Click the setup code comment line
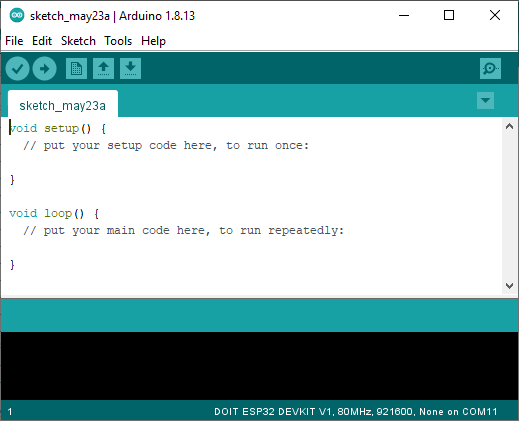The height and width of the screenshot is (421, 519). tap(166, 146)
